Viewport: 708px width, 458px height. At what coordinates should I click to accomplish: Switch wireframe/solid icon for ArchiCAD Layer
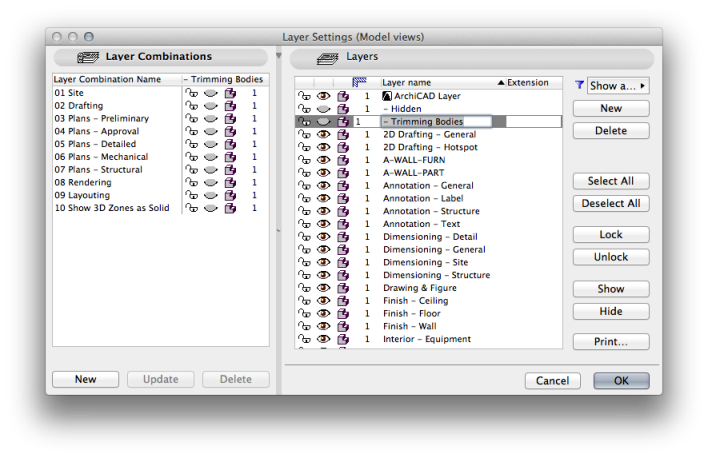coord(343,96)
